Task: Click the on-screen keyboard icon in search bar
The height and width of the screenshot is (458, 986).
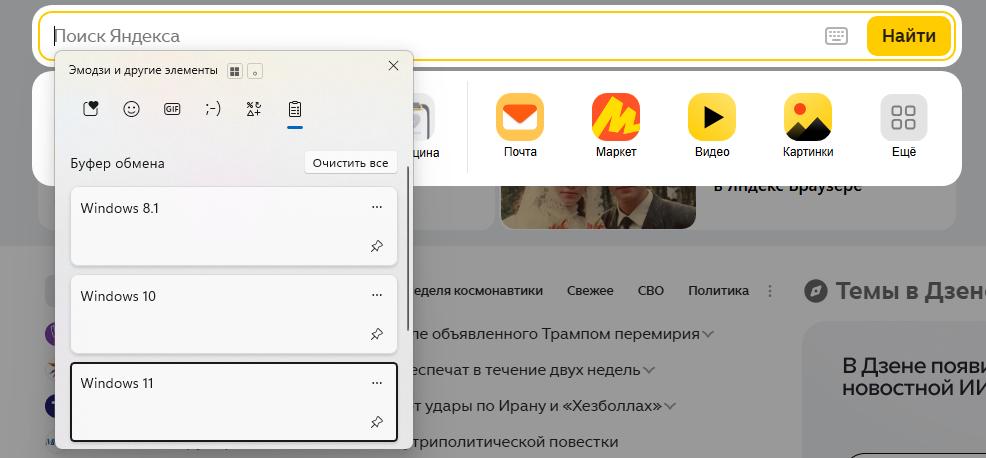Action: (x=837, y=36)
